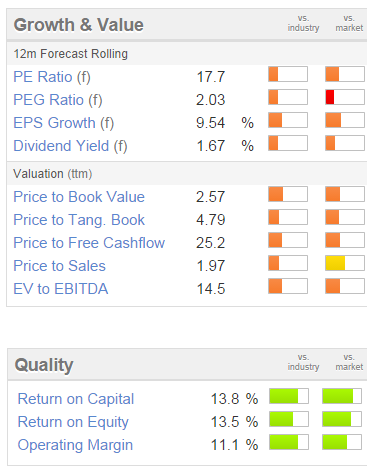
Task: Click the EPS Growth (f) link
Action: click(x=64, y=123)
